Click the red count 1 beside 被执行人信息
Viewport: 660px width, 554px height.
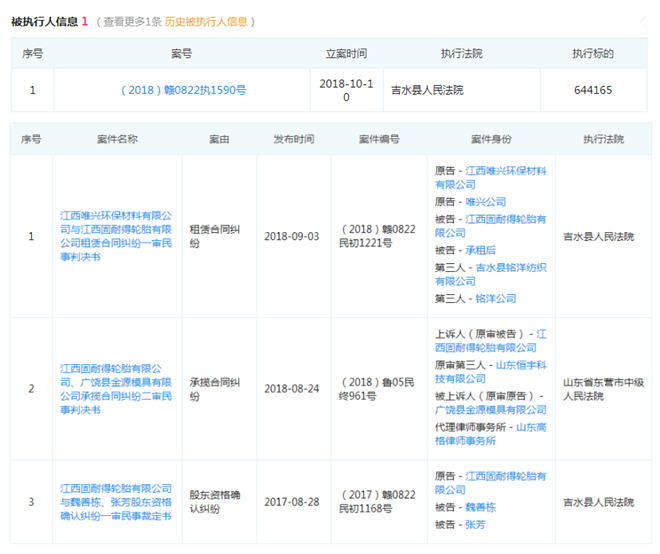(x=85, y=21)
